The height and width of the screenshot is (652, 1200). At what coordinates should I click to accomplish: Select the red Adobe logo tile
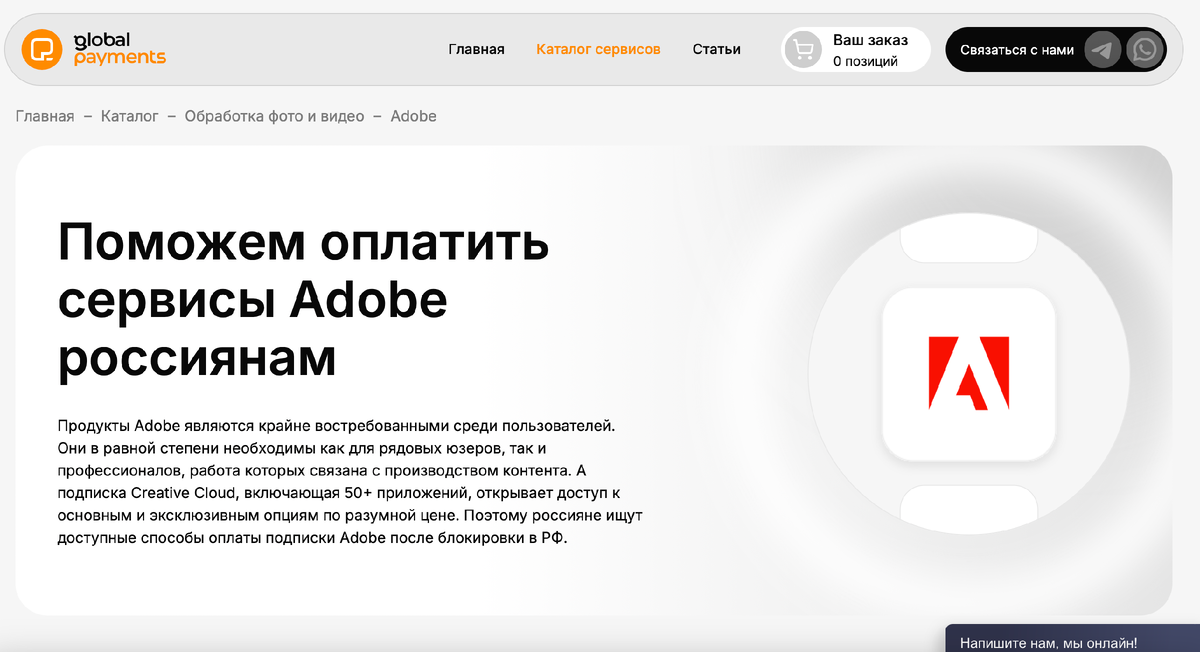[x=969, y=374]
